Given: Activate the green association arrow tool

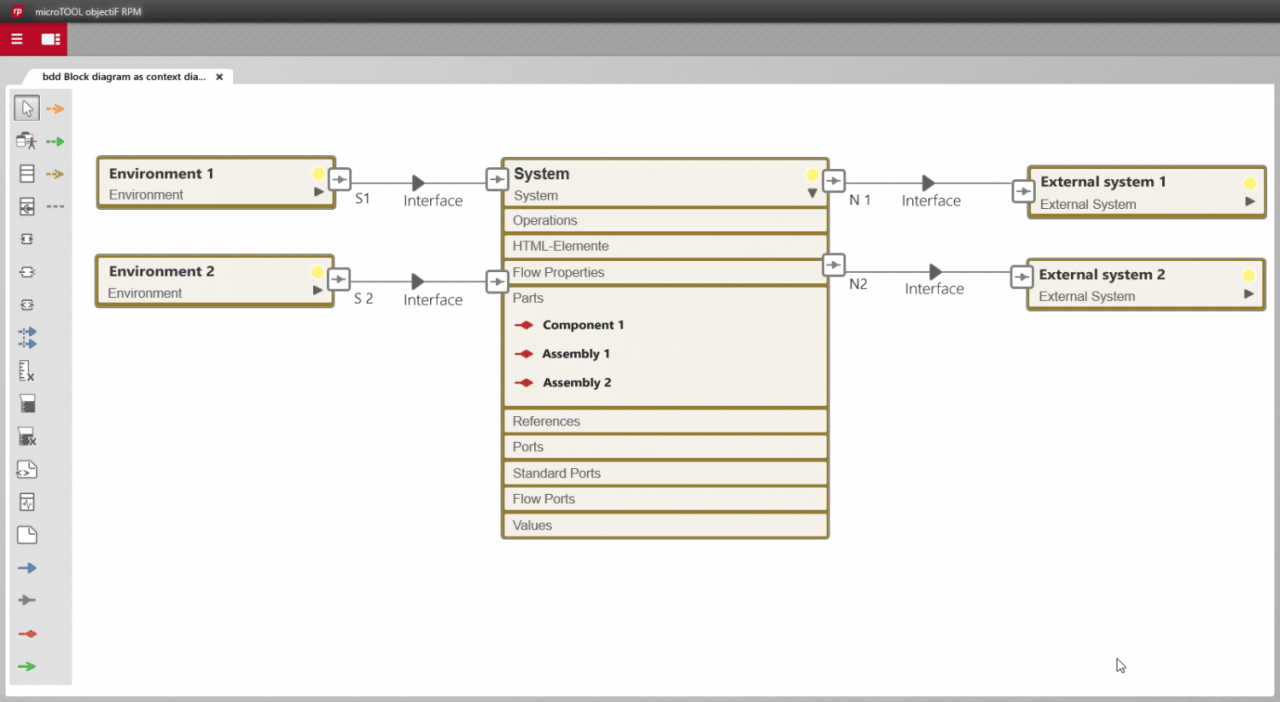Looking at the screenshot, I should point(26,665).
